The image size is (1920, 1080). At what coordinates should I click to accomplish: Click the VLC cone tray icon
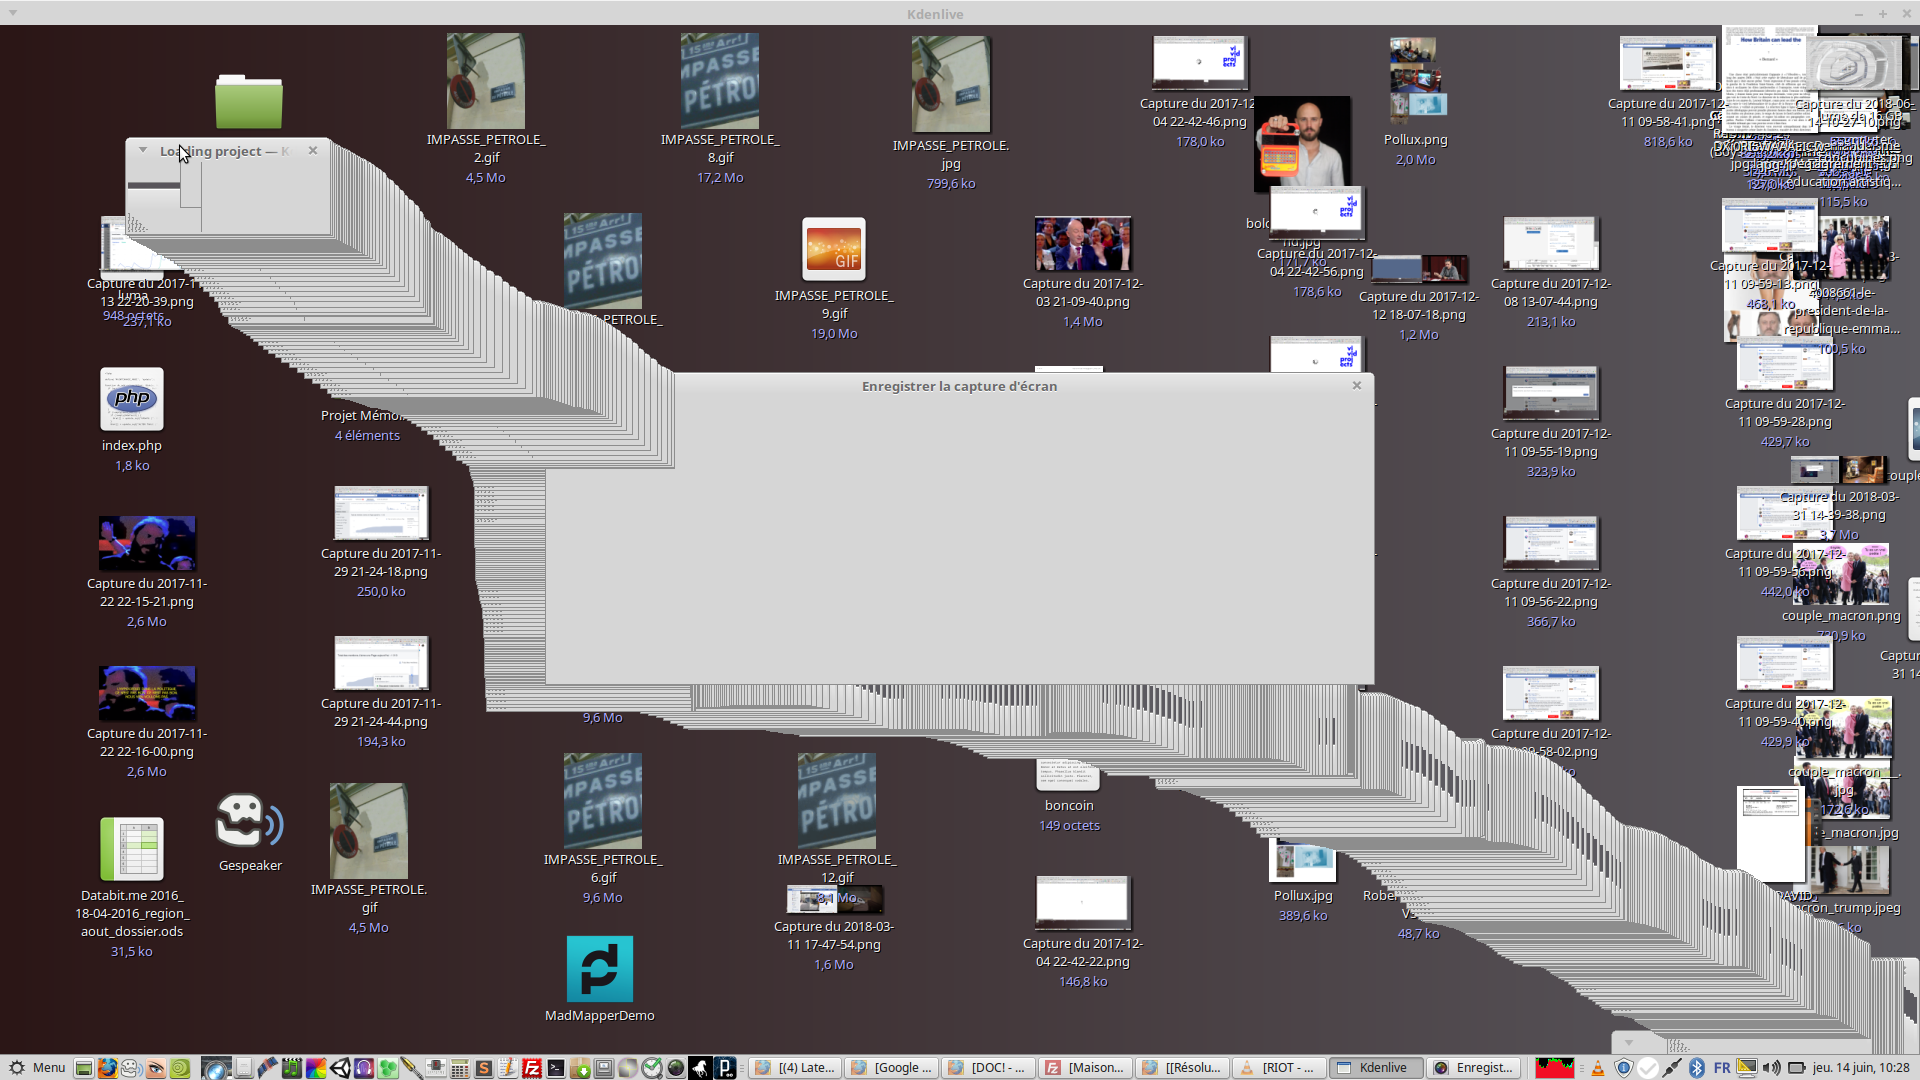pos(1598,1068)
